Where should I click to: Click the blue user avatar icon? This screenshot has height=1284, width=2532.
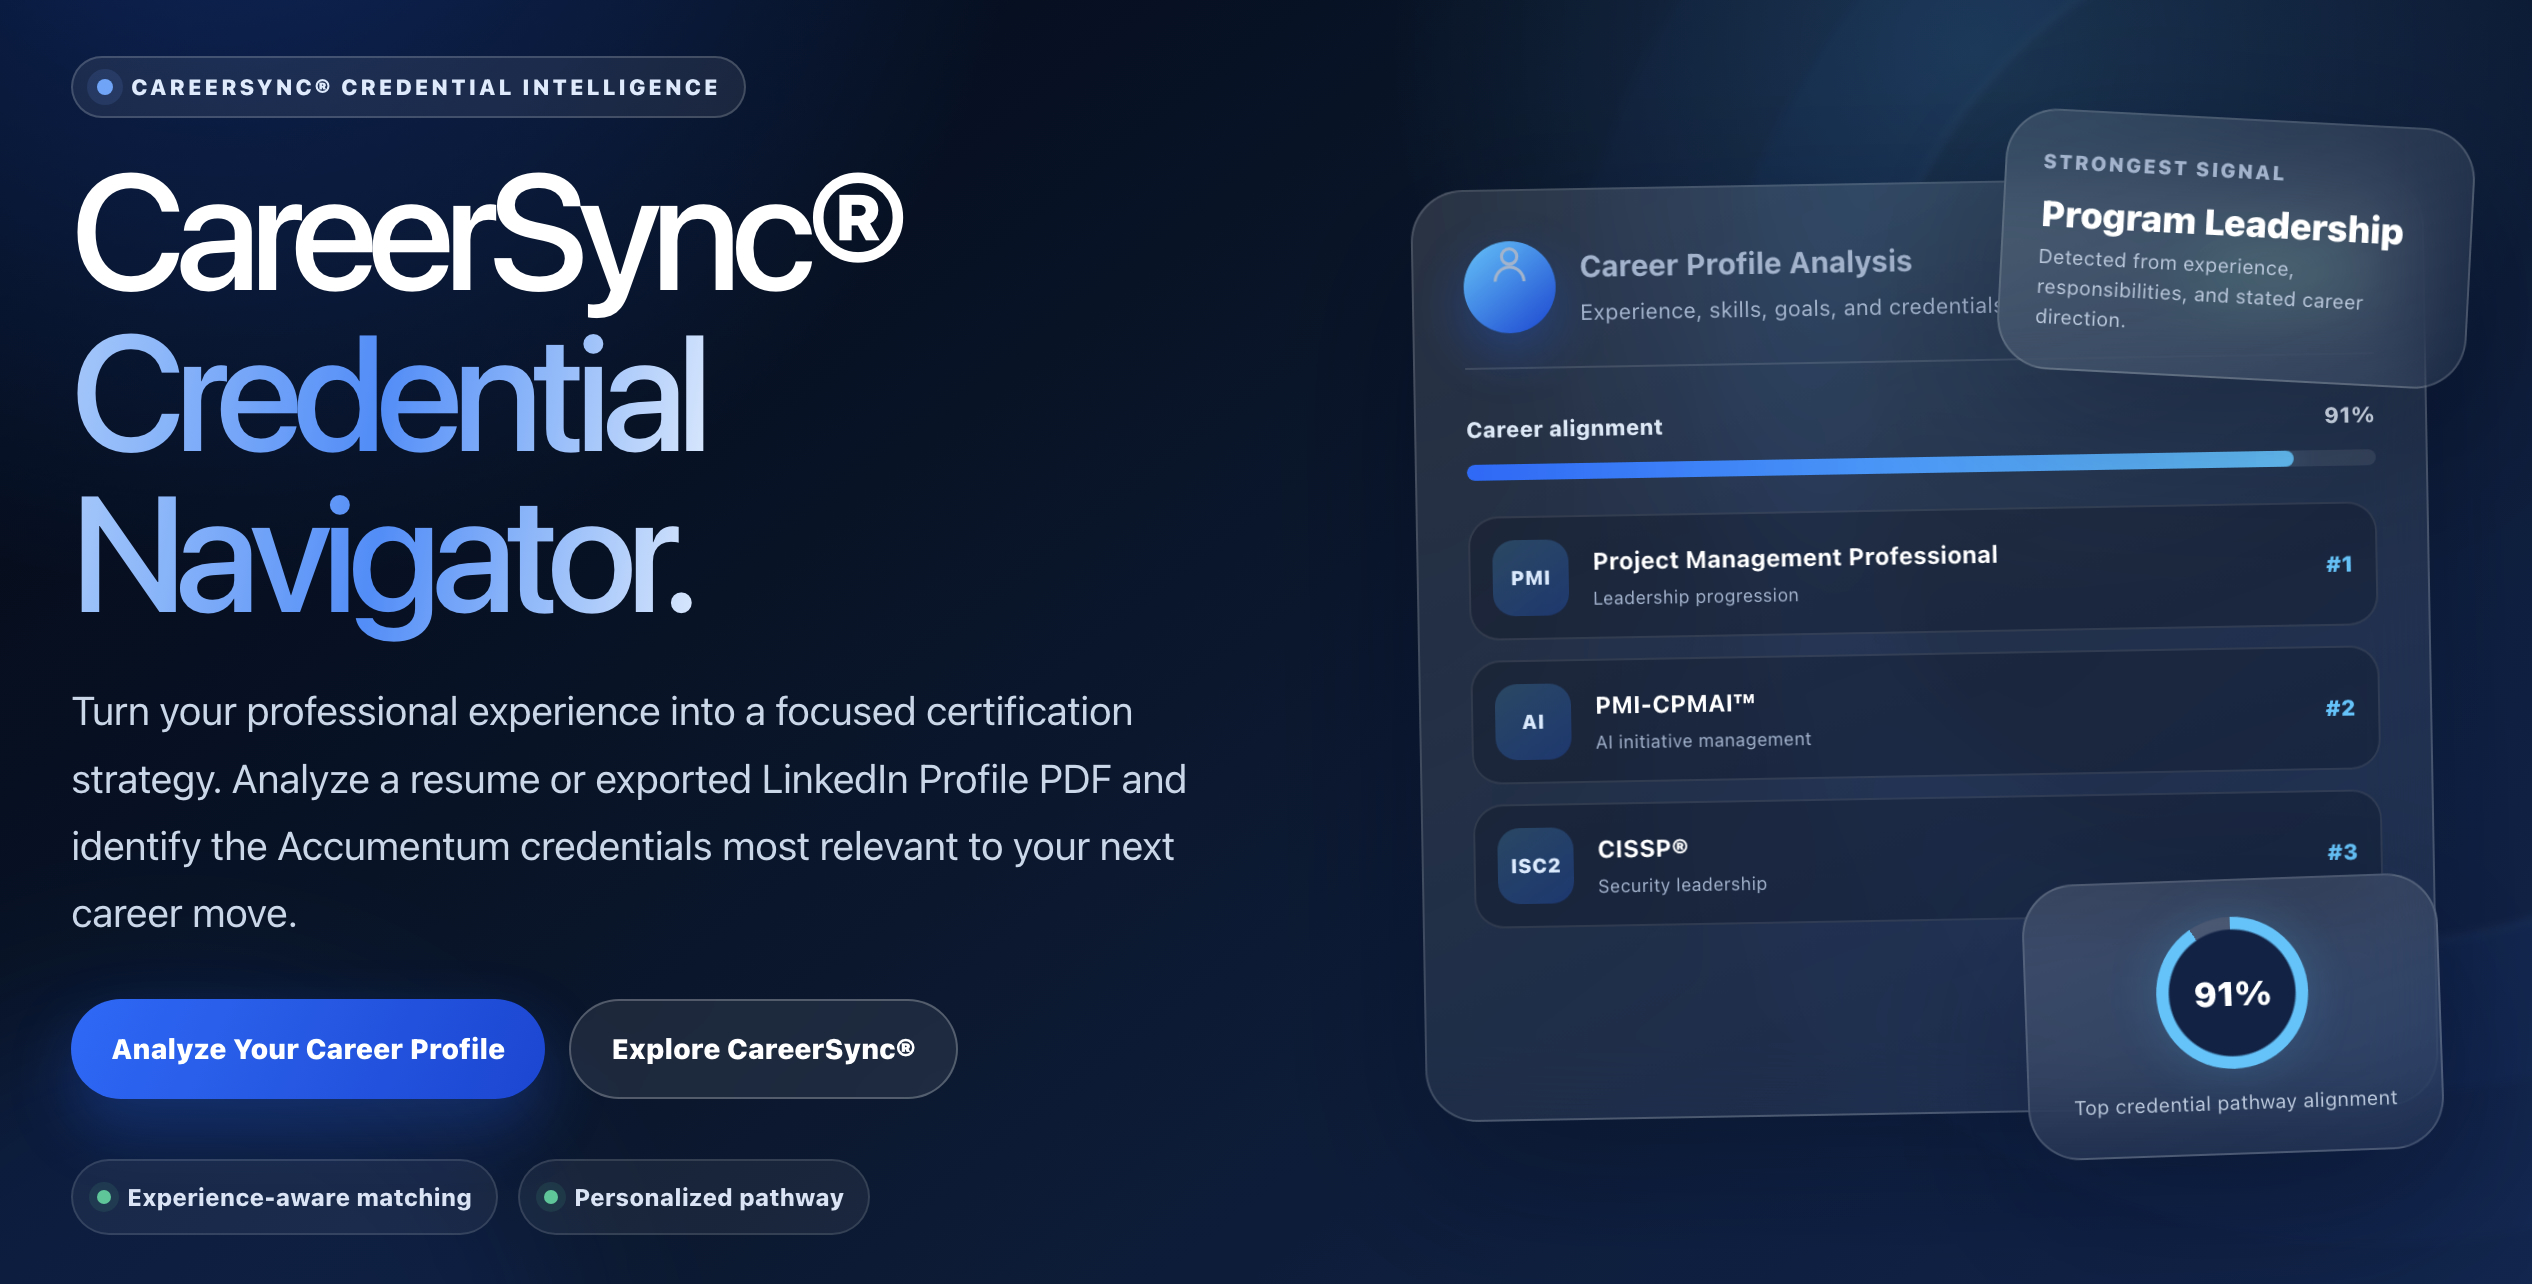coord(1509,287)
